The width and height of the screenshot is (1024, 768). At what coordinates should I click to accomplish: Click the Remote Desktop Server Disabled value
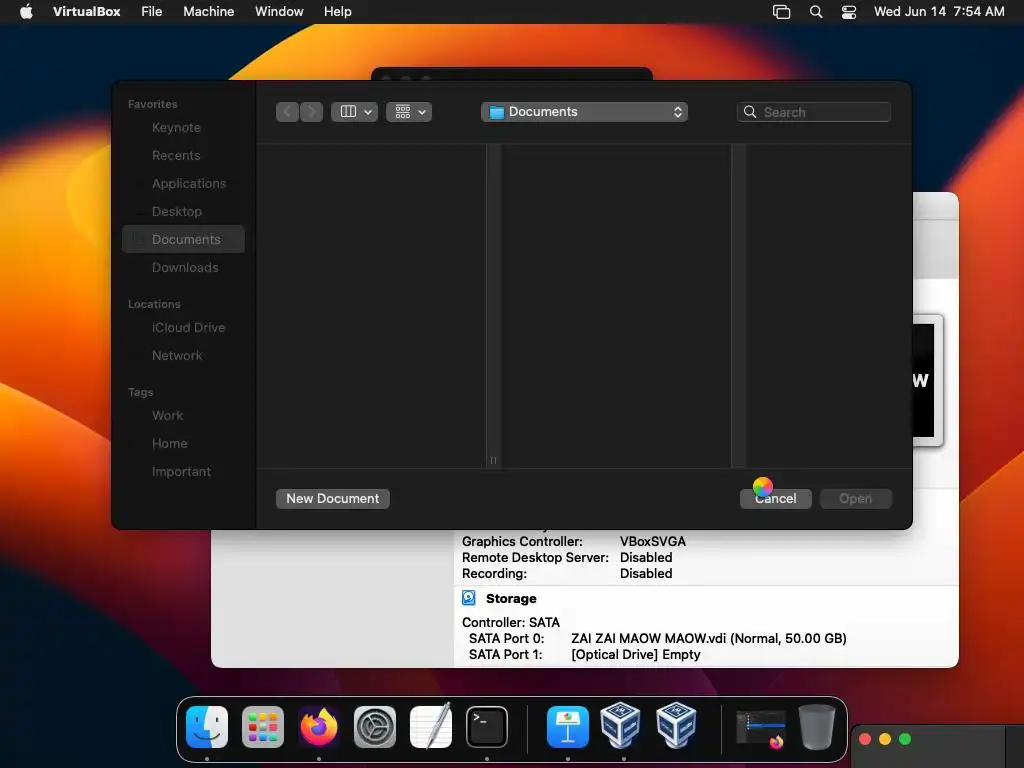[646, 557]
